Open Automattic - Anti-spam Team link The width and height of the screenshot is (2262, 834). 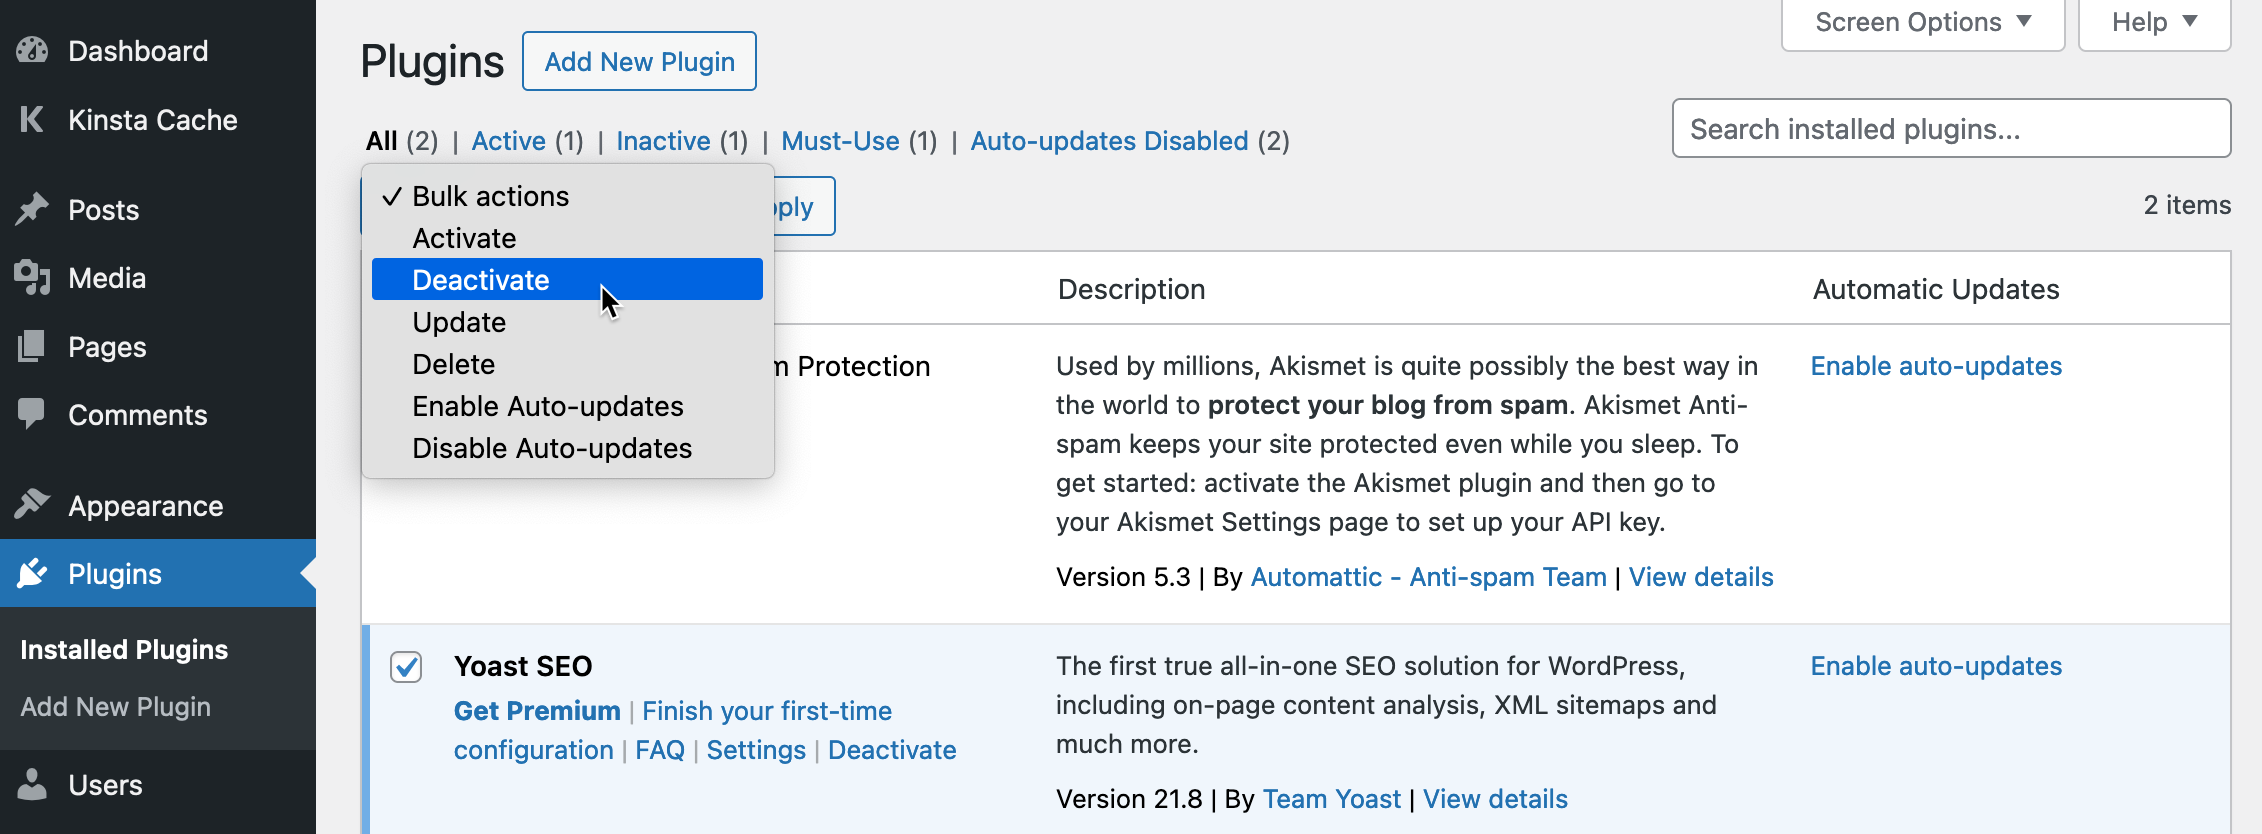pyautogui.click(x=1428, y=577)
